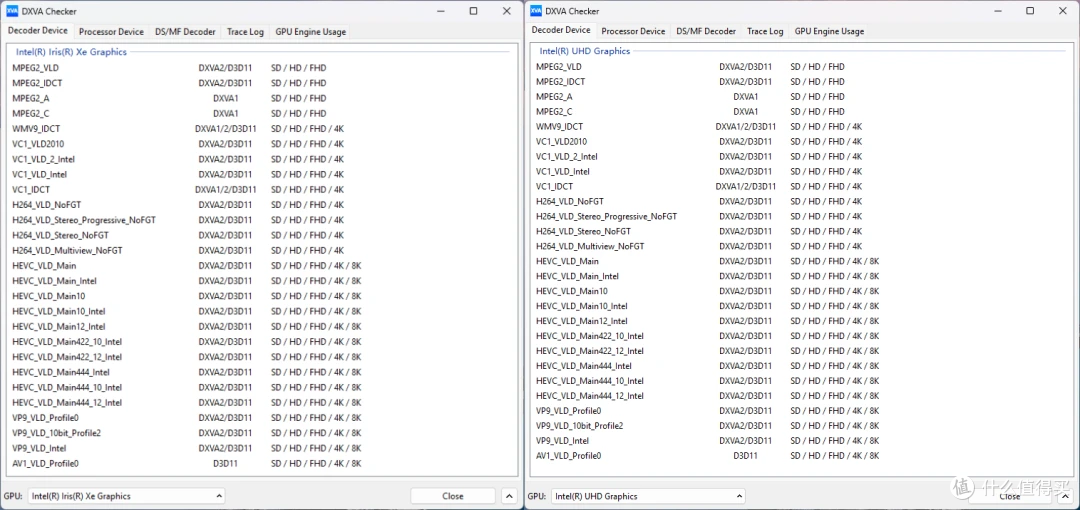Screen dimensions: 1080x510
Task: Switch to Trace Log tab in left window
Action: (x=245, y=32)
